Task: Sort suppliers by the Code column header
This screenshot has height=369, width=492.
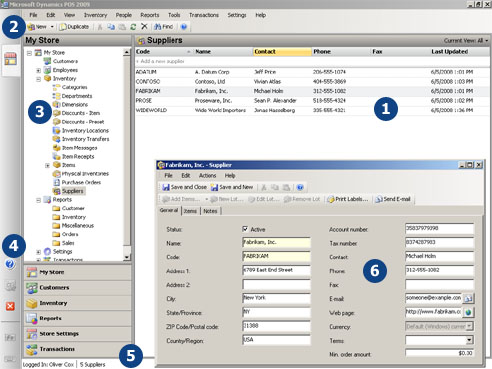Action: point(163,52)
